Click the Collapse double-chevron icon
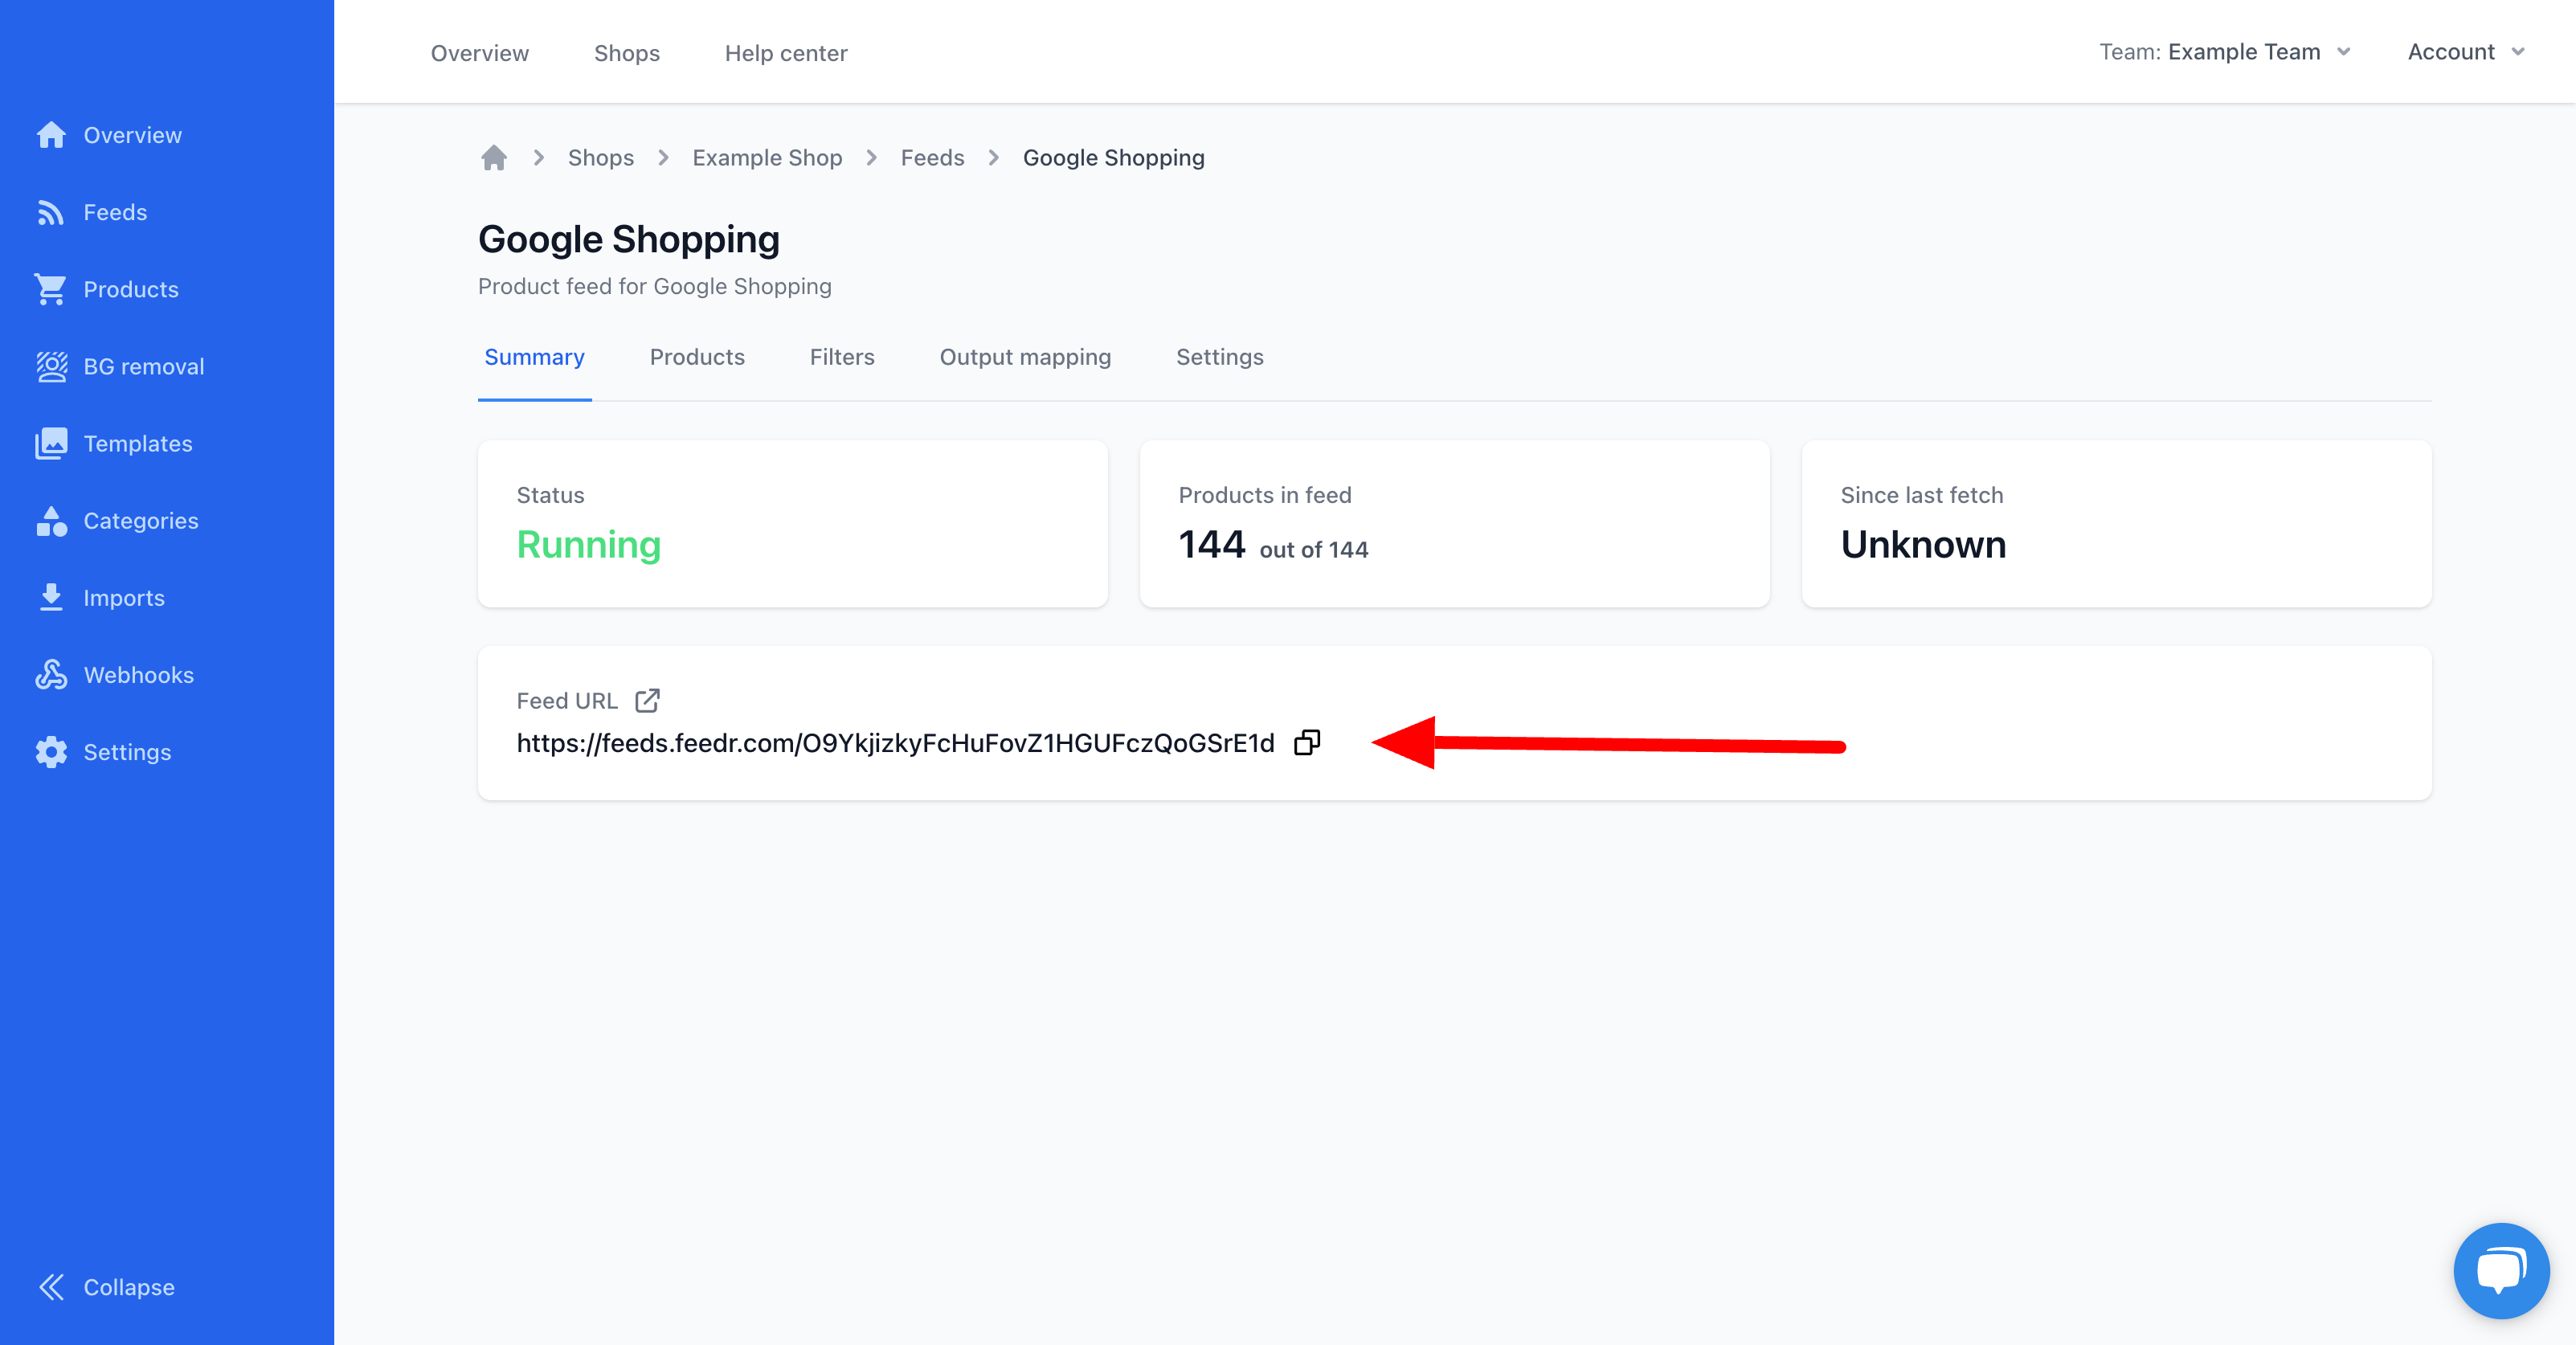The height and width of the screenshot is (1345, 2576). (51, 1287)
